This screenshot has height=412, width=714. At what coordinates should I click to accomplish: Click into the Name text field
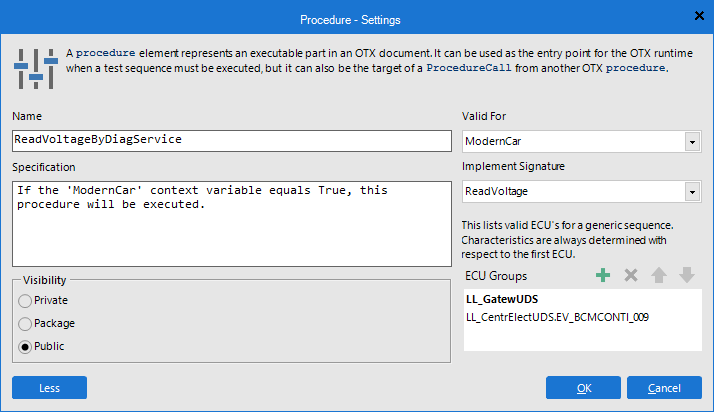[x=232, y=141]
